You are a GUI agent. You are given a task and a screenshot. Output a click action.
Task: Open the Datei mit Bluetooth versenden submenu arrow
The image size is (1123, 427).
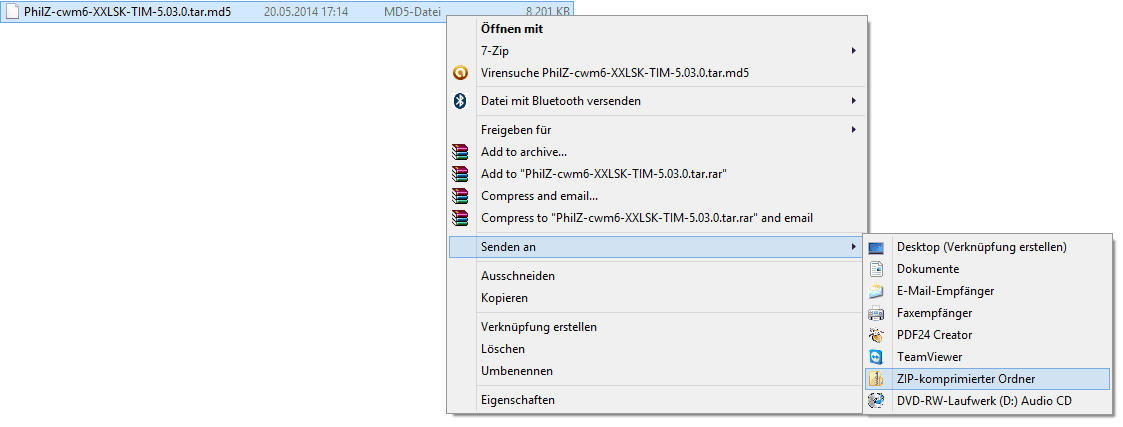(x=853, y=101)
